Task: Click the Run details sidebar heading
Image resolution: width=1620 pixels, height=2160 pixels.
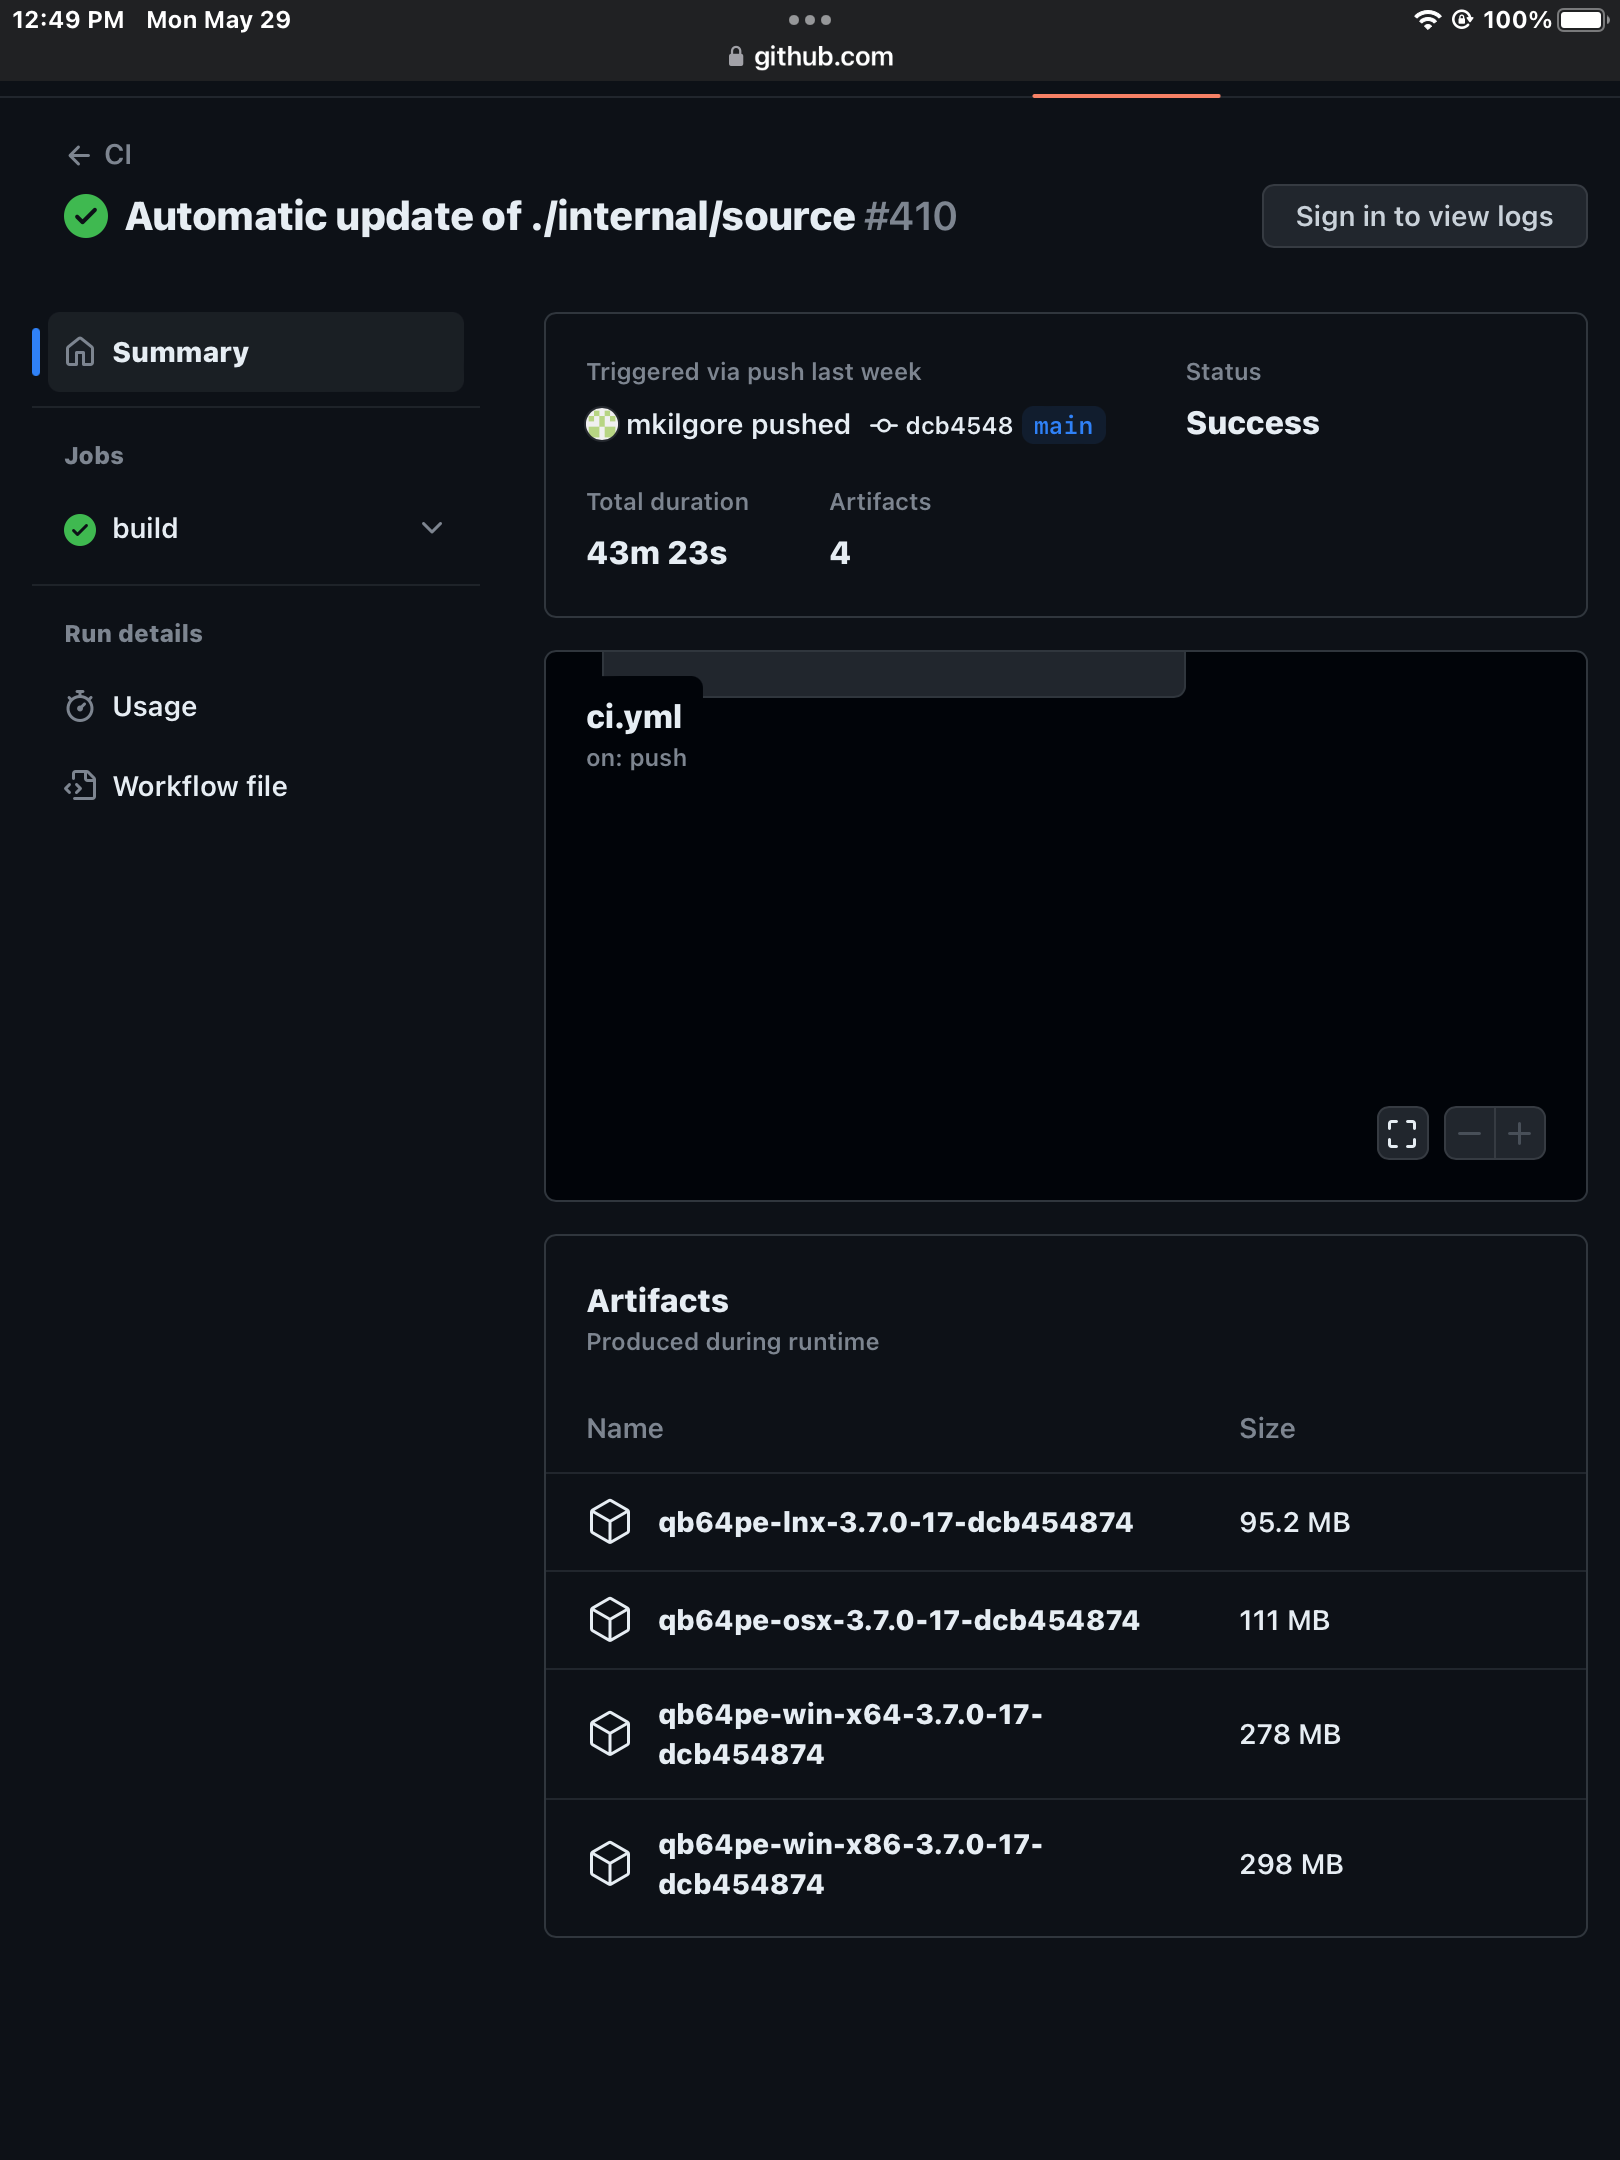Action: pyautogui.click(x=133, y=634)
